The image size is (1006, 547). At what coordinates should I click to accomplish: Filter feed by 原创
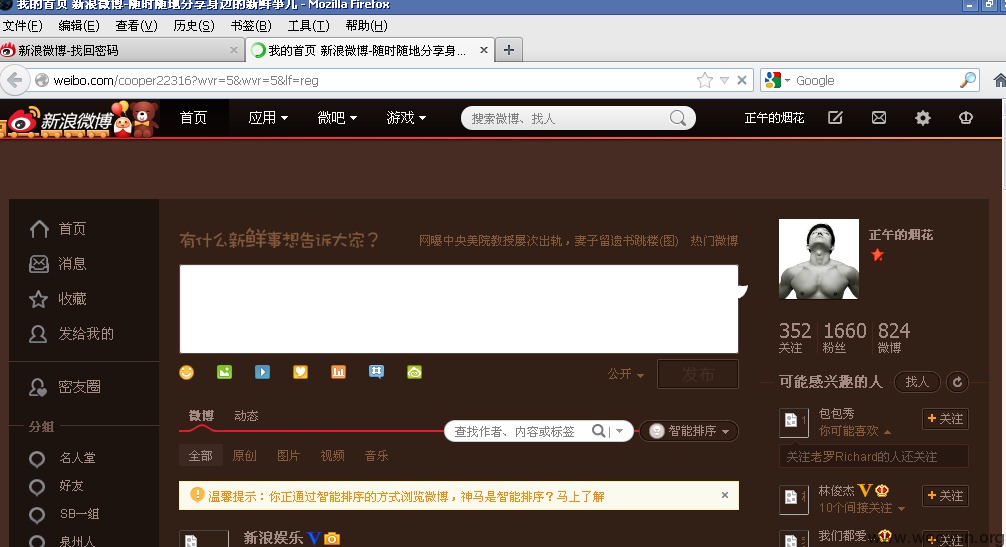(x=244, y=455)
